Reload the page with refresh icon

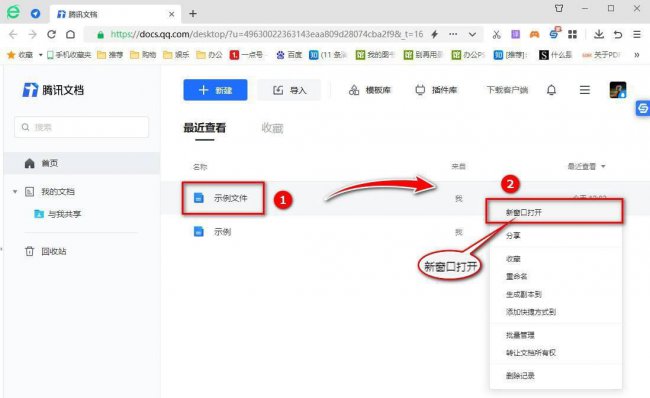(x=51, y=34)
